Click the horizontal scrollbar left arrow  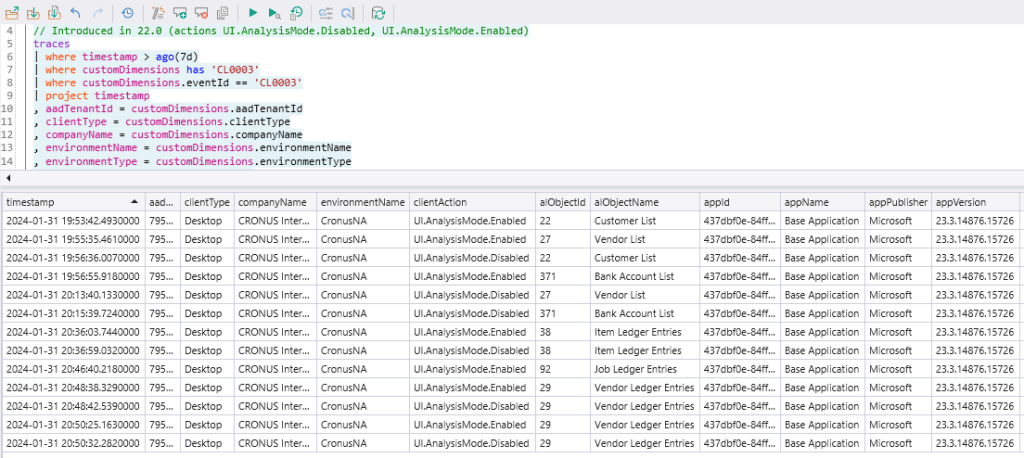pos(6,177)
